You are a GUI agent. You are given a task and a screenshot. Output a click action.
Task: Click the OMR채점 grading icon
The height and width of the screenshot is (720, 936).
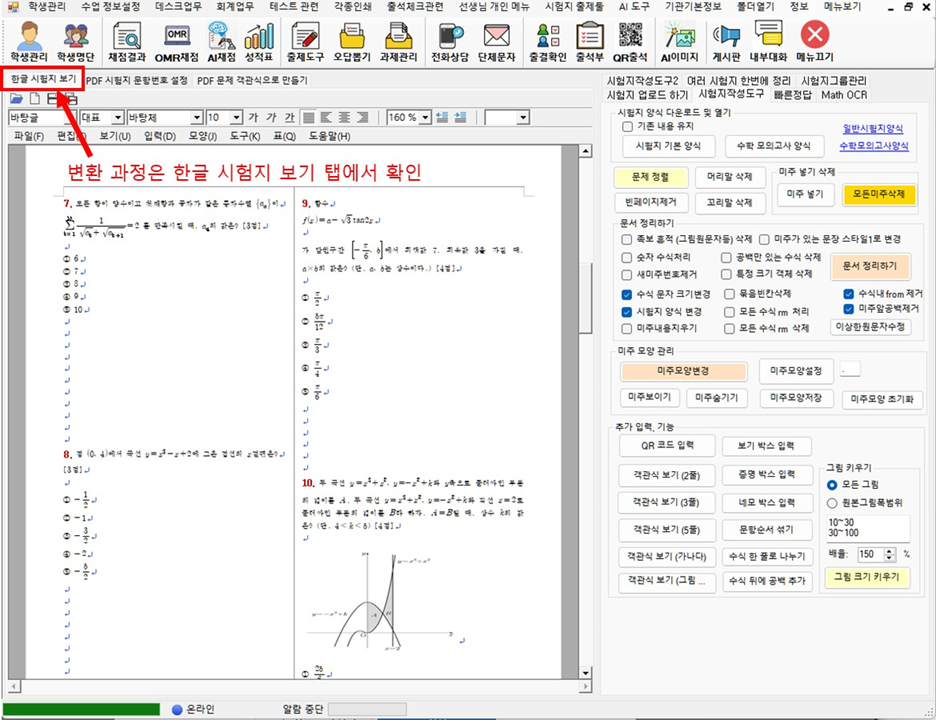(178, 41)
